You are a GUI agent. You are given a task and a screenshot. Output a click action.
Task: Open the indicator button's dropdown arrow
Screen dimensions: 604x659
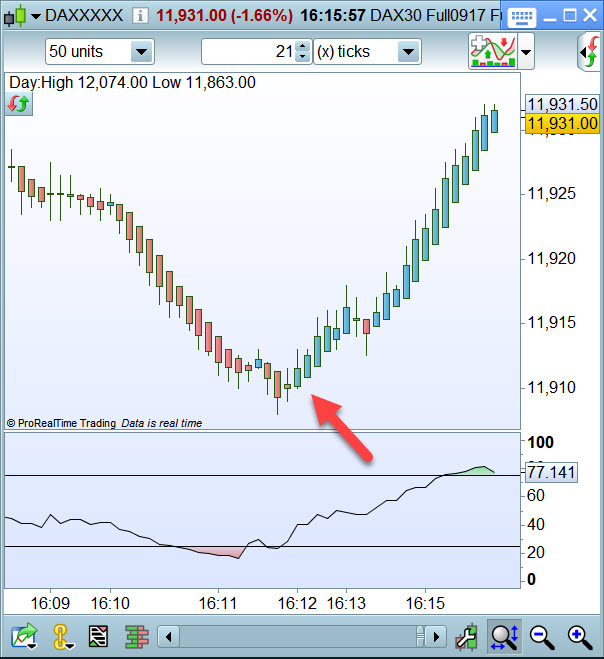click(x=526, y=52)
